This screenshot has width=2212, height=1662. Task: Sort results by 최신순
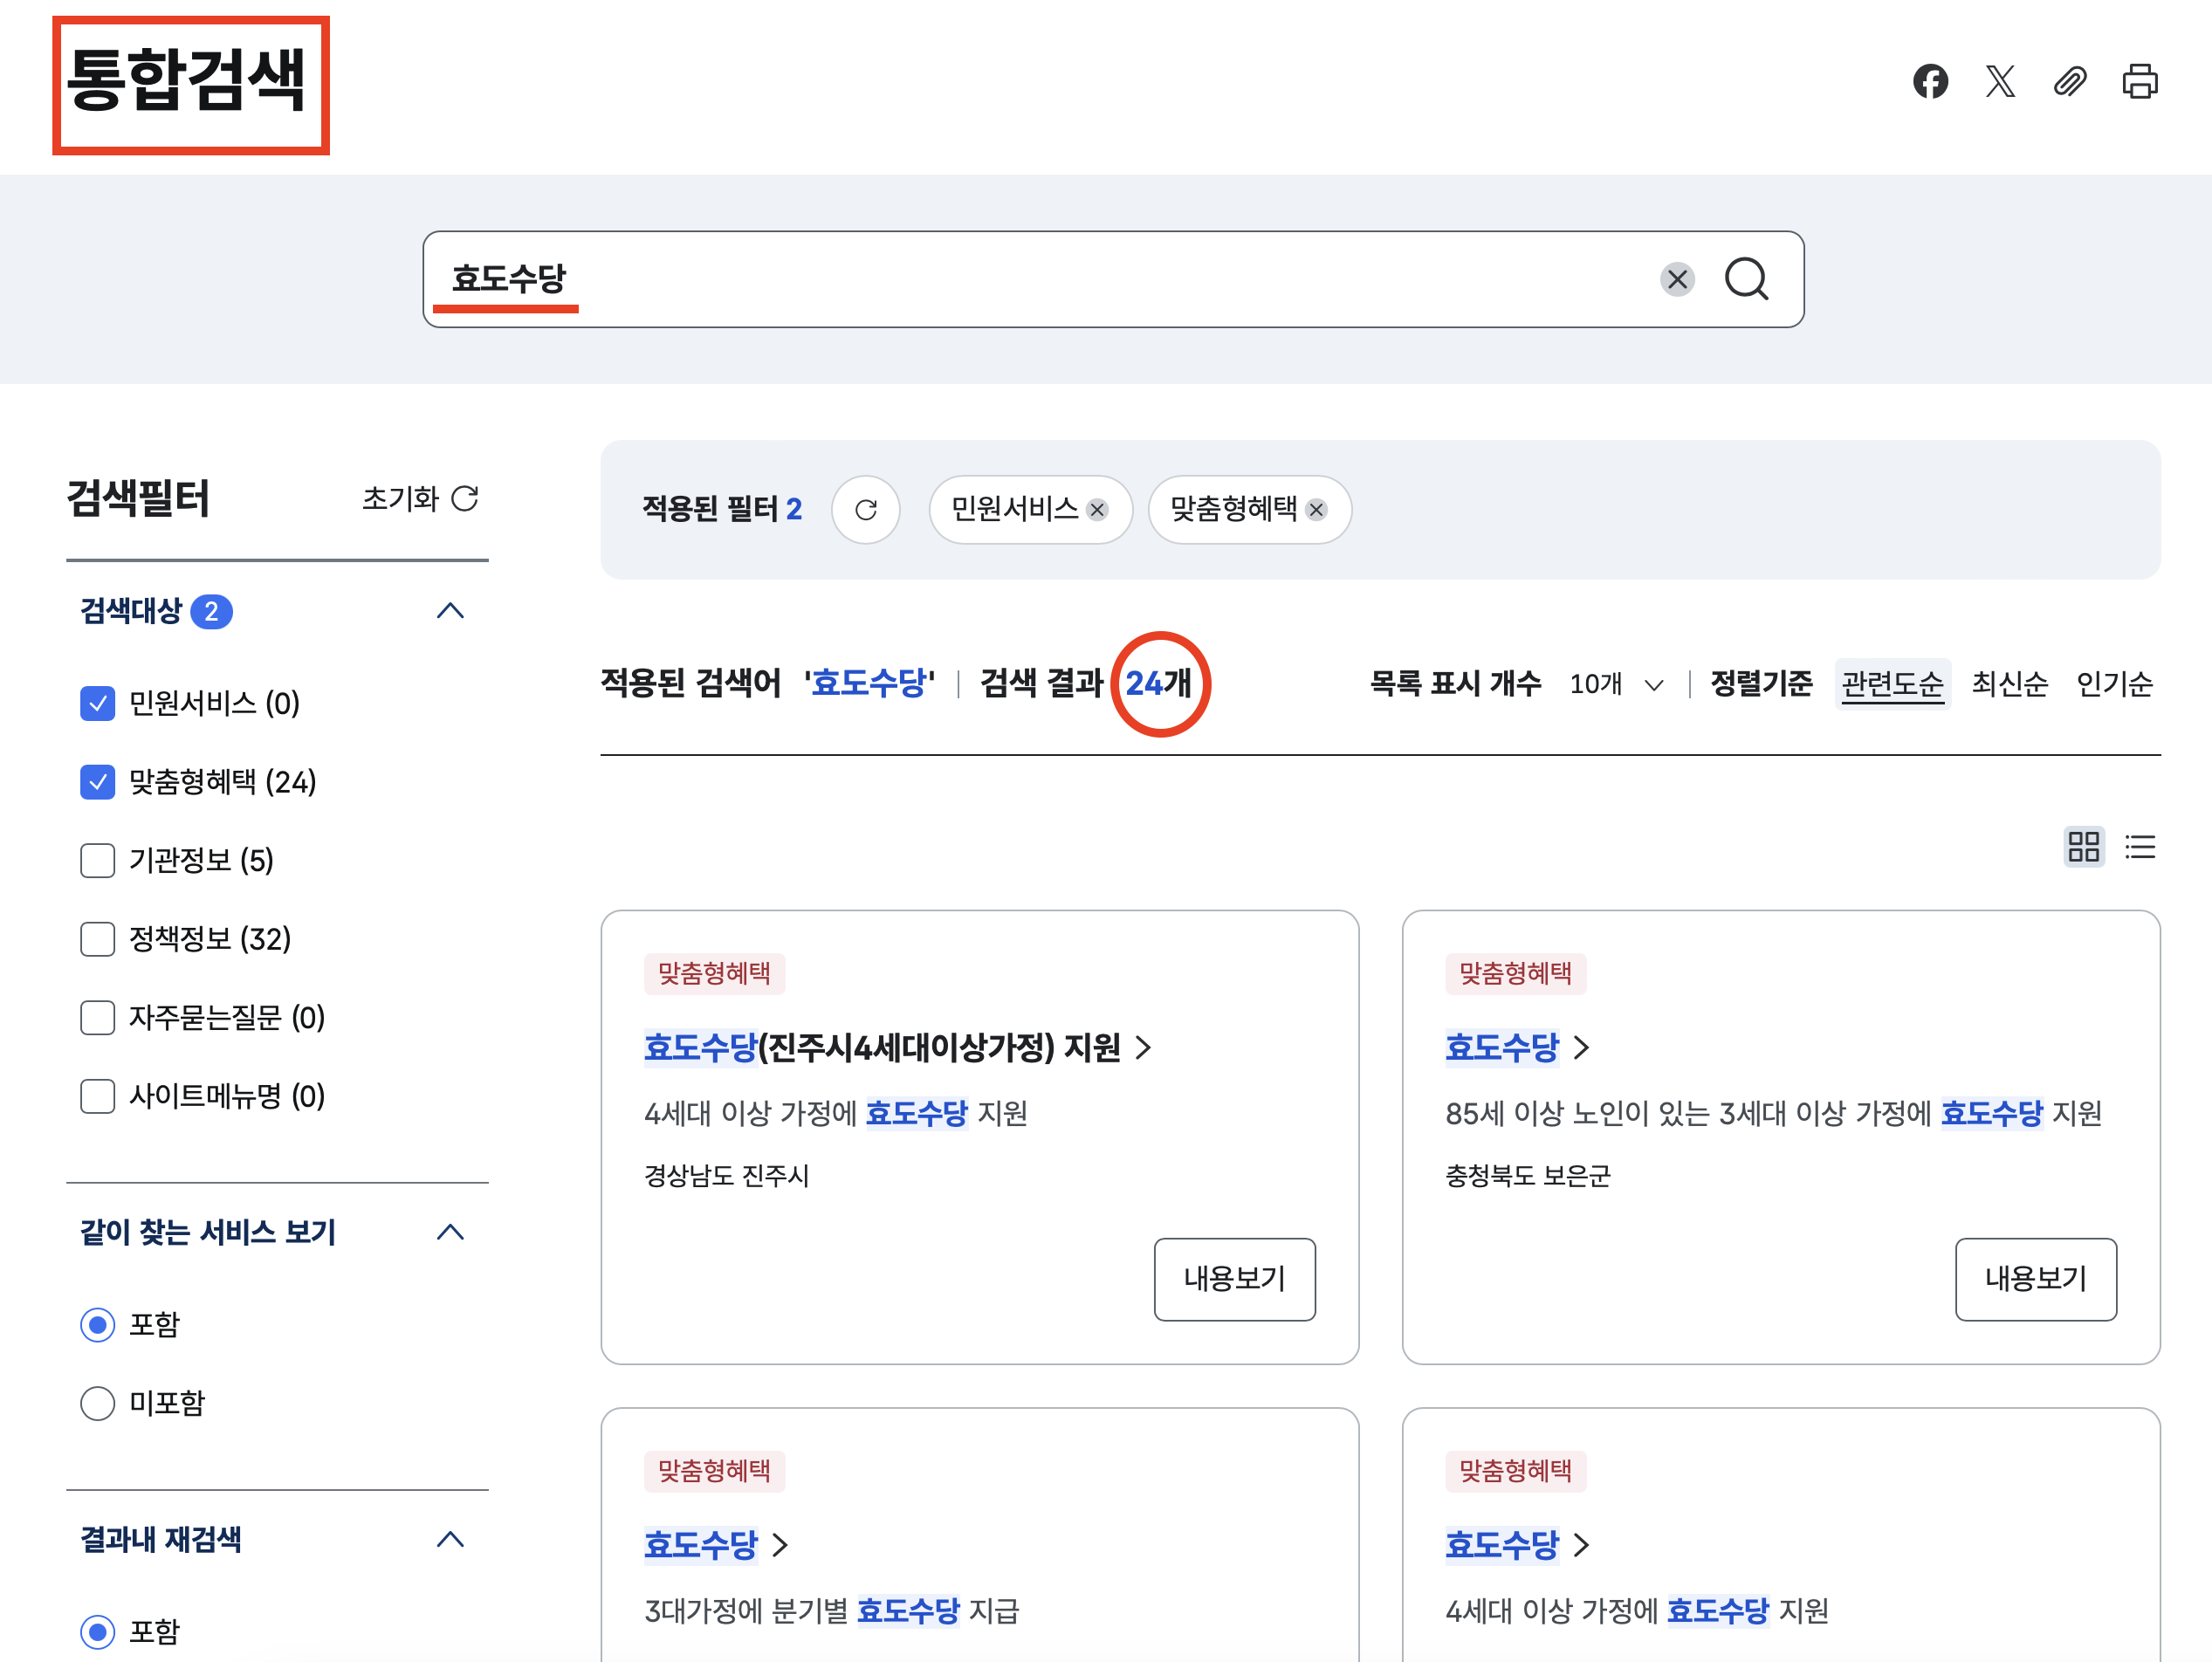pos(2009,684)
